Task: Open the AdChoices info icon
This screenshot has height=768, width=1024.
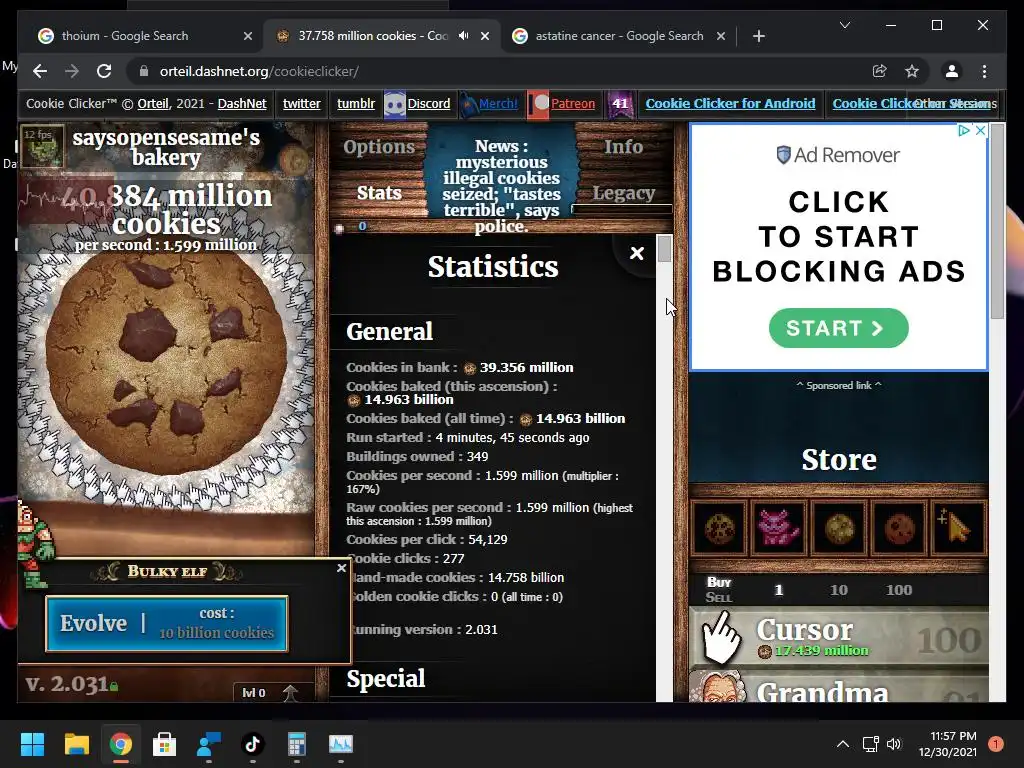Action: [964, 131]
